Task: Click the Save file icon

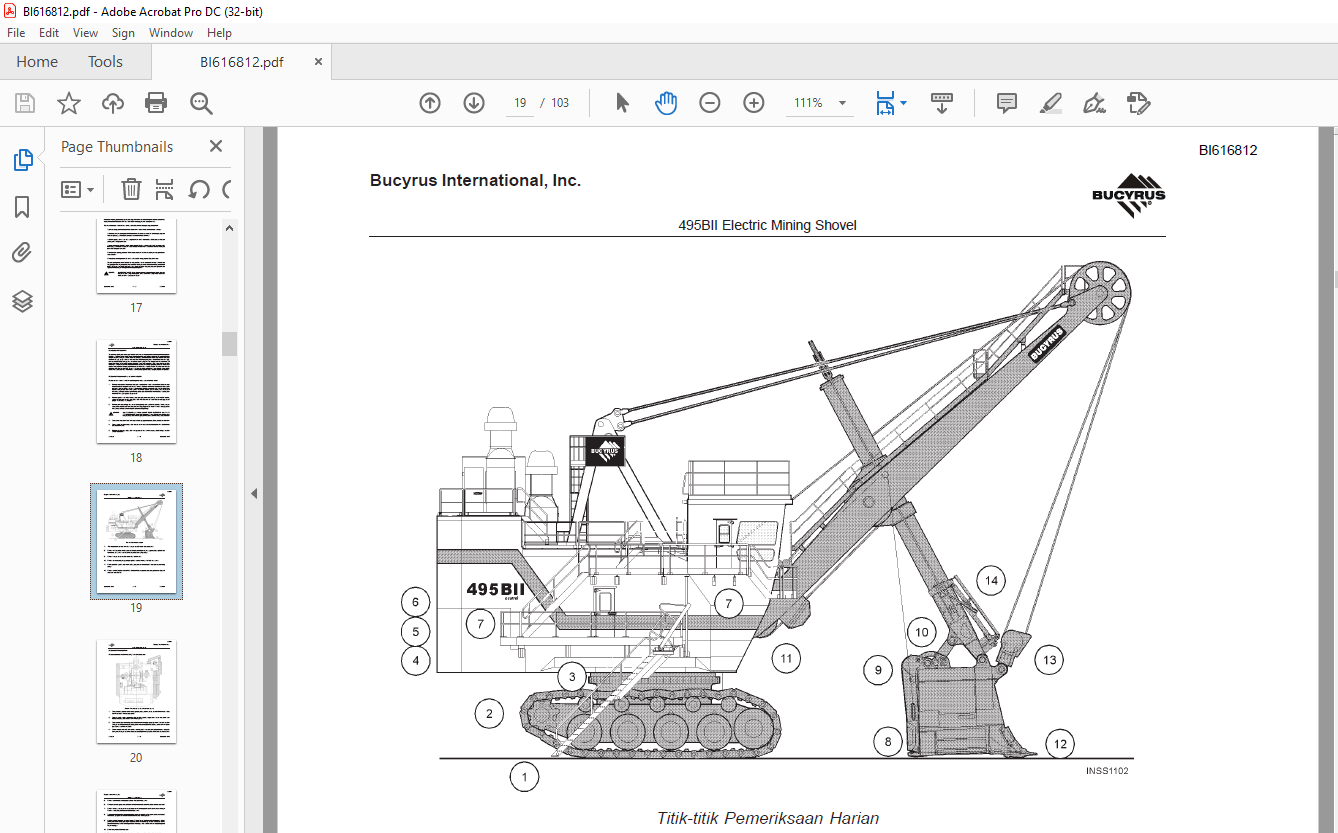Action: (25, 103)
